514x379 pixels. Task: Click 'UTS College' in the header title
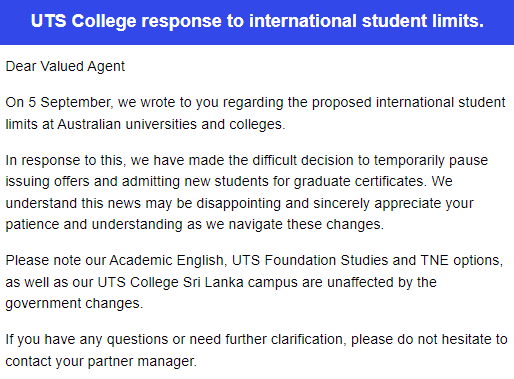(x=84, y=21)
